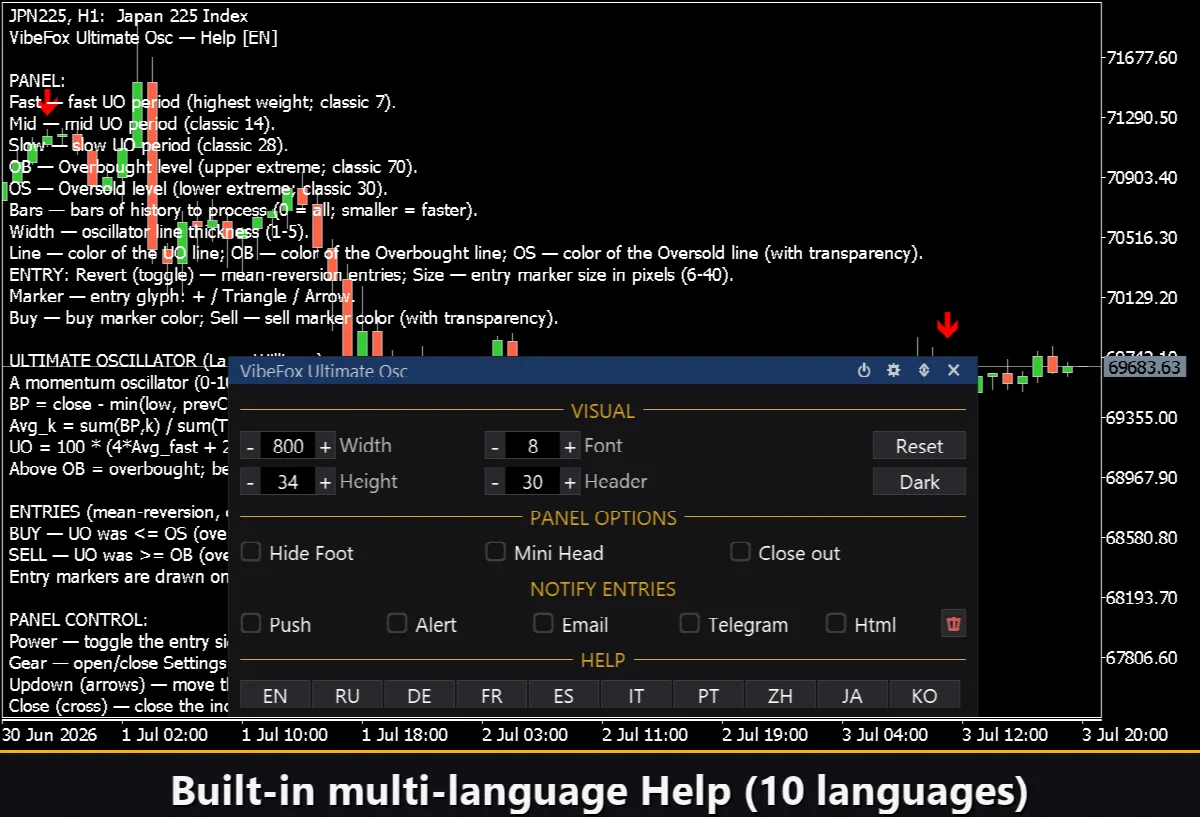The height and width of the screenshot is (817, 1200).
Task: Click the Font value field showing 8
Action: pyautogui.click(x=533, y=446)
